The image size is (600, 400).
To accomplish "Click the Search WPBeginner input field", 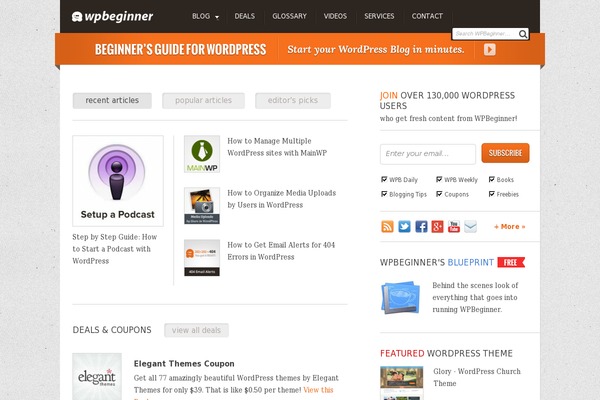I will (x=485, y=34).
